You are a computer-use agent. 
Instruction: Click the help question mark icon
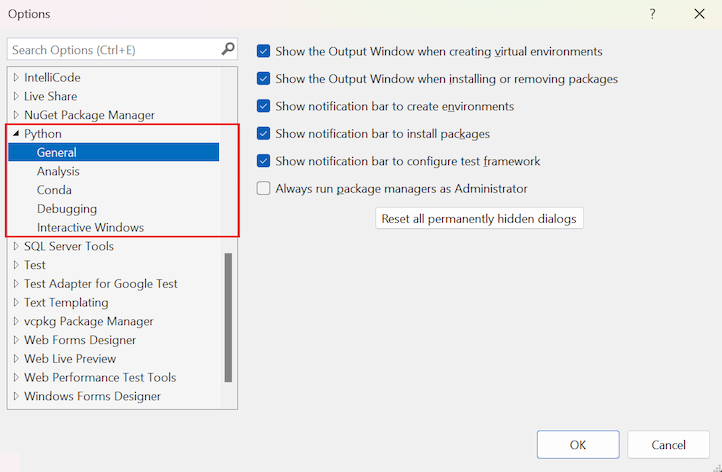click(x=652, y=14)
